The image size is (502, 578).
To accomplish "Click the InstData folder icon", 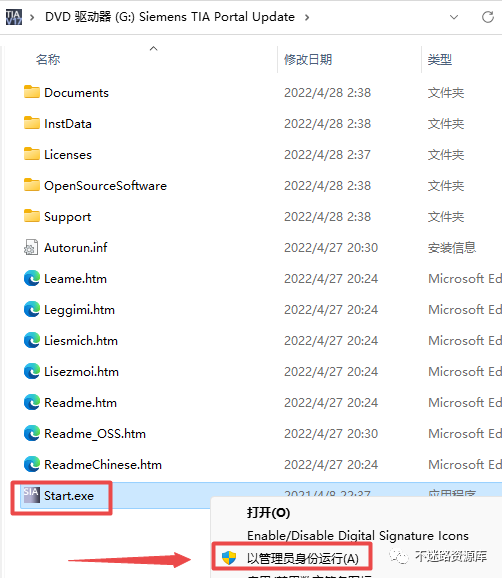I will tap(32, 123).
